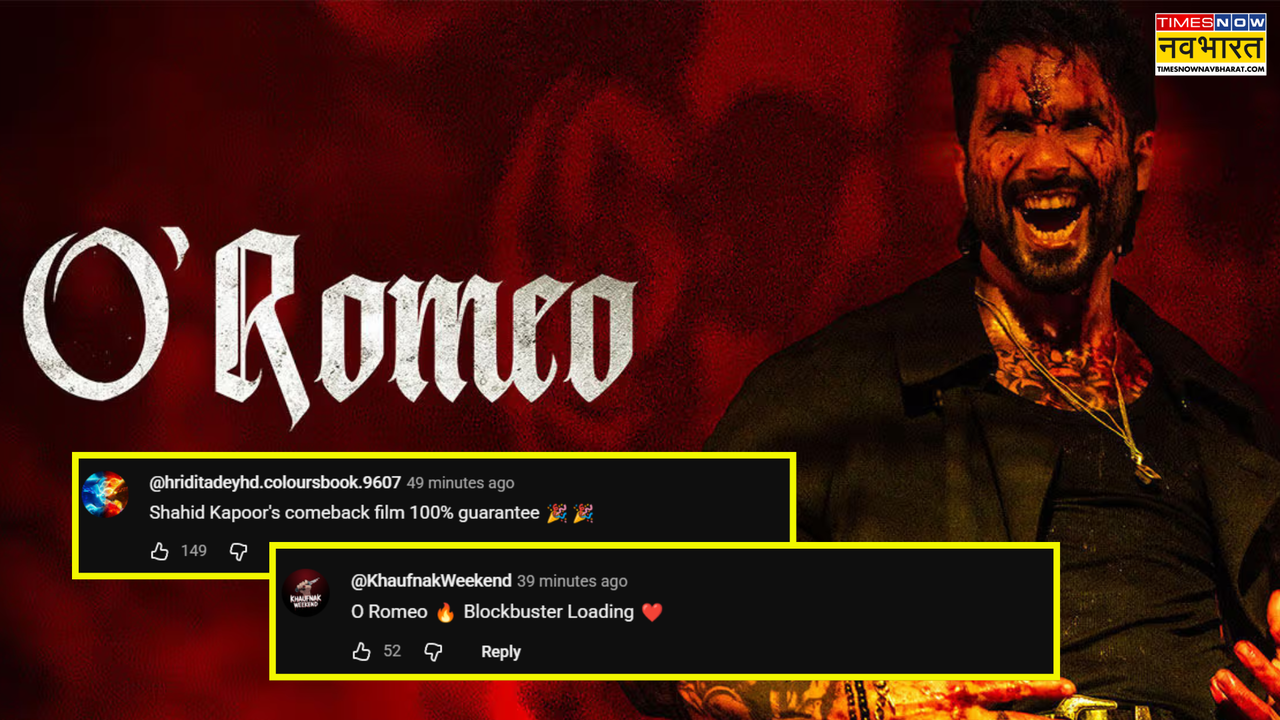
Task: Click the '49 minutes ago' timestamp
Action: click(461, 483)
